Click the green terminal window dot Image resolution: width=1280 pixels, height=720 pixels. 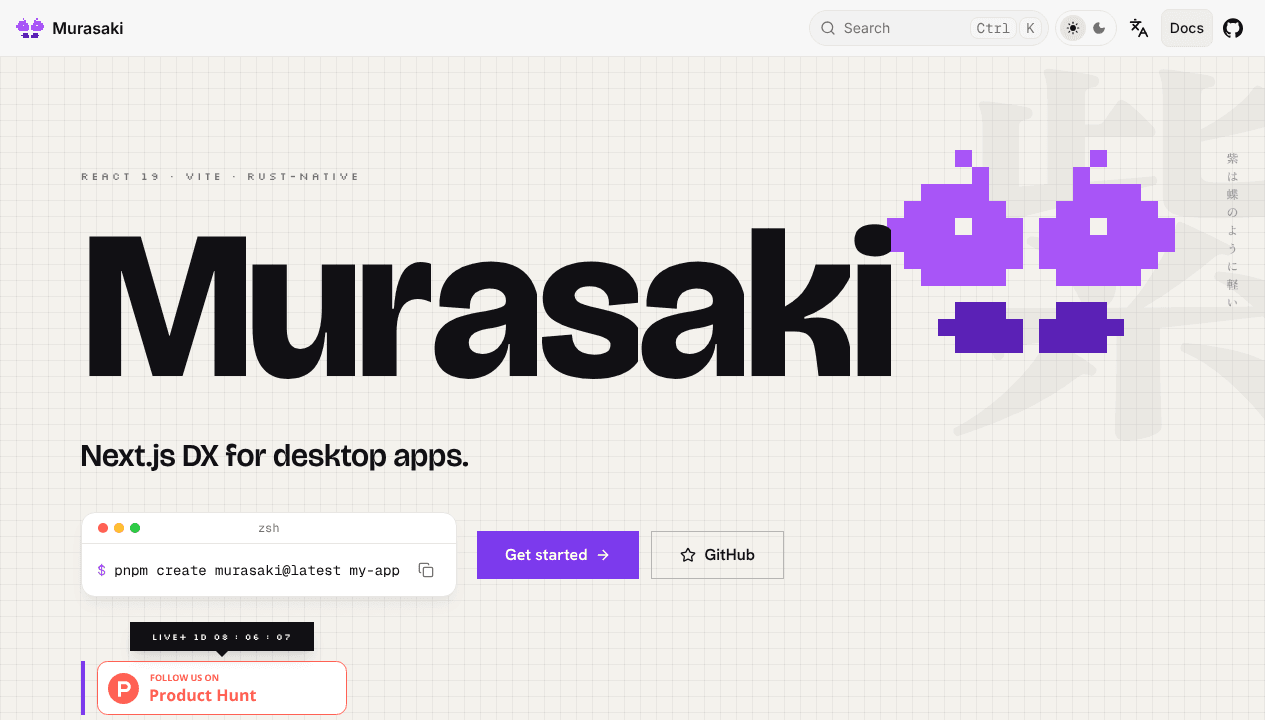point(135,528)
